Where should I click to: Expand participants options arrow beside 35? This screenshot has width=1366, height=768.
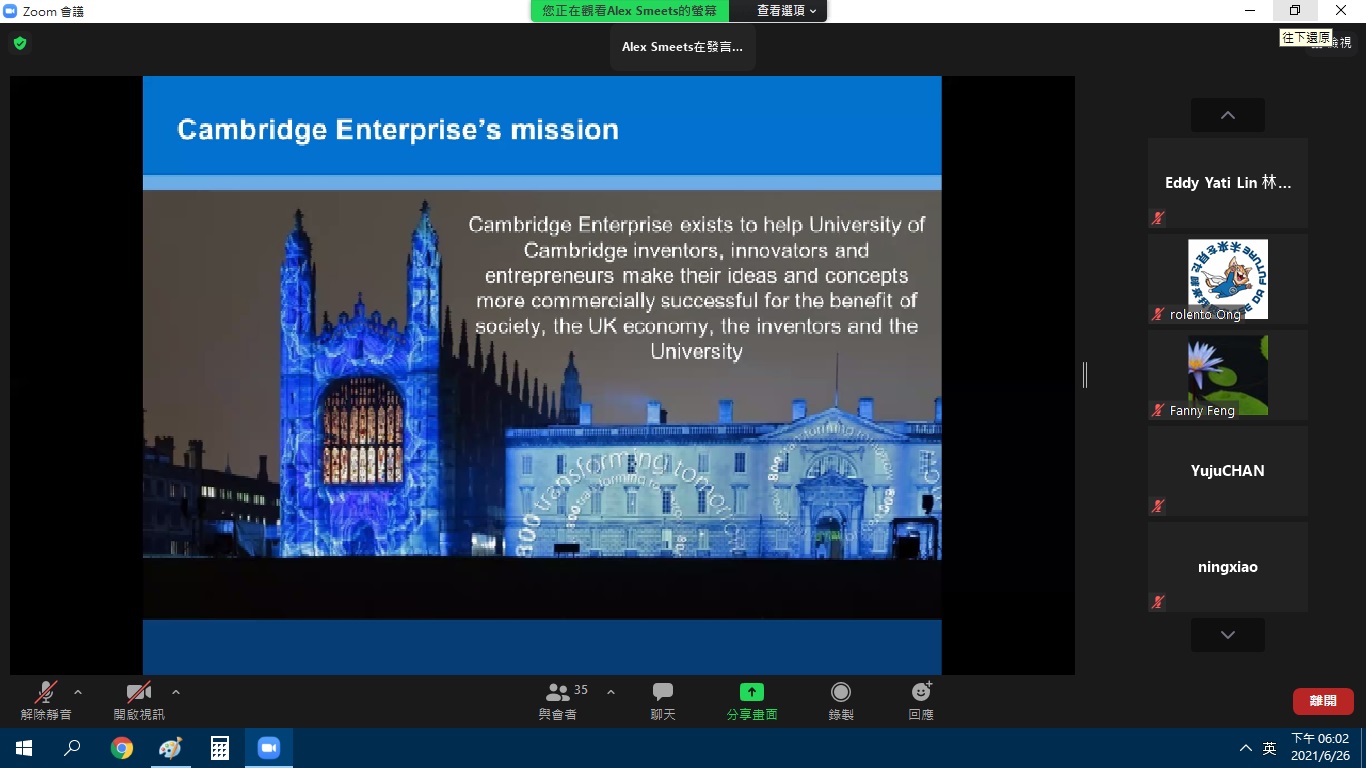(x=611, y=691)
